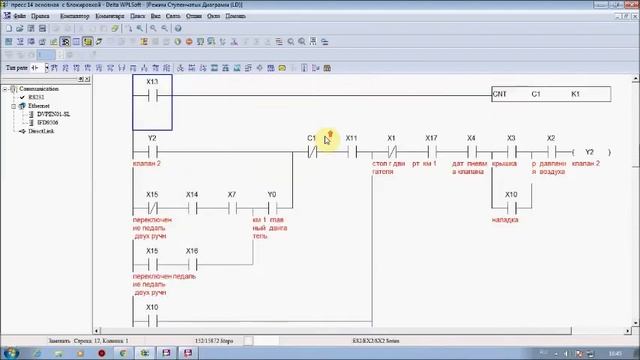
Task: Open the Правка menu
Action: click(x=40, y=16)
